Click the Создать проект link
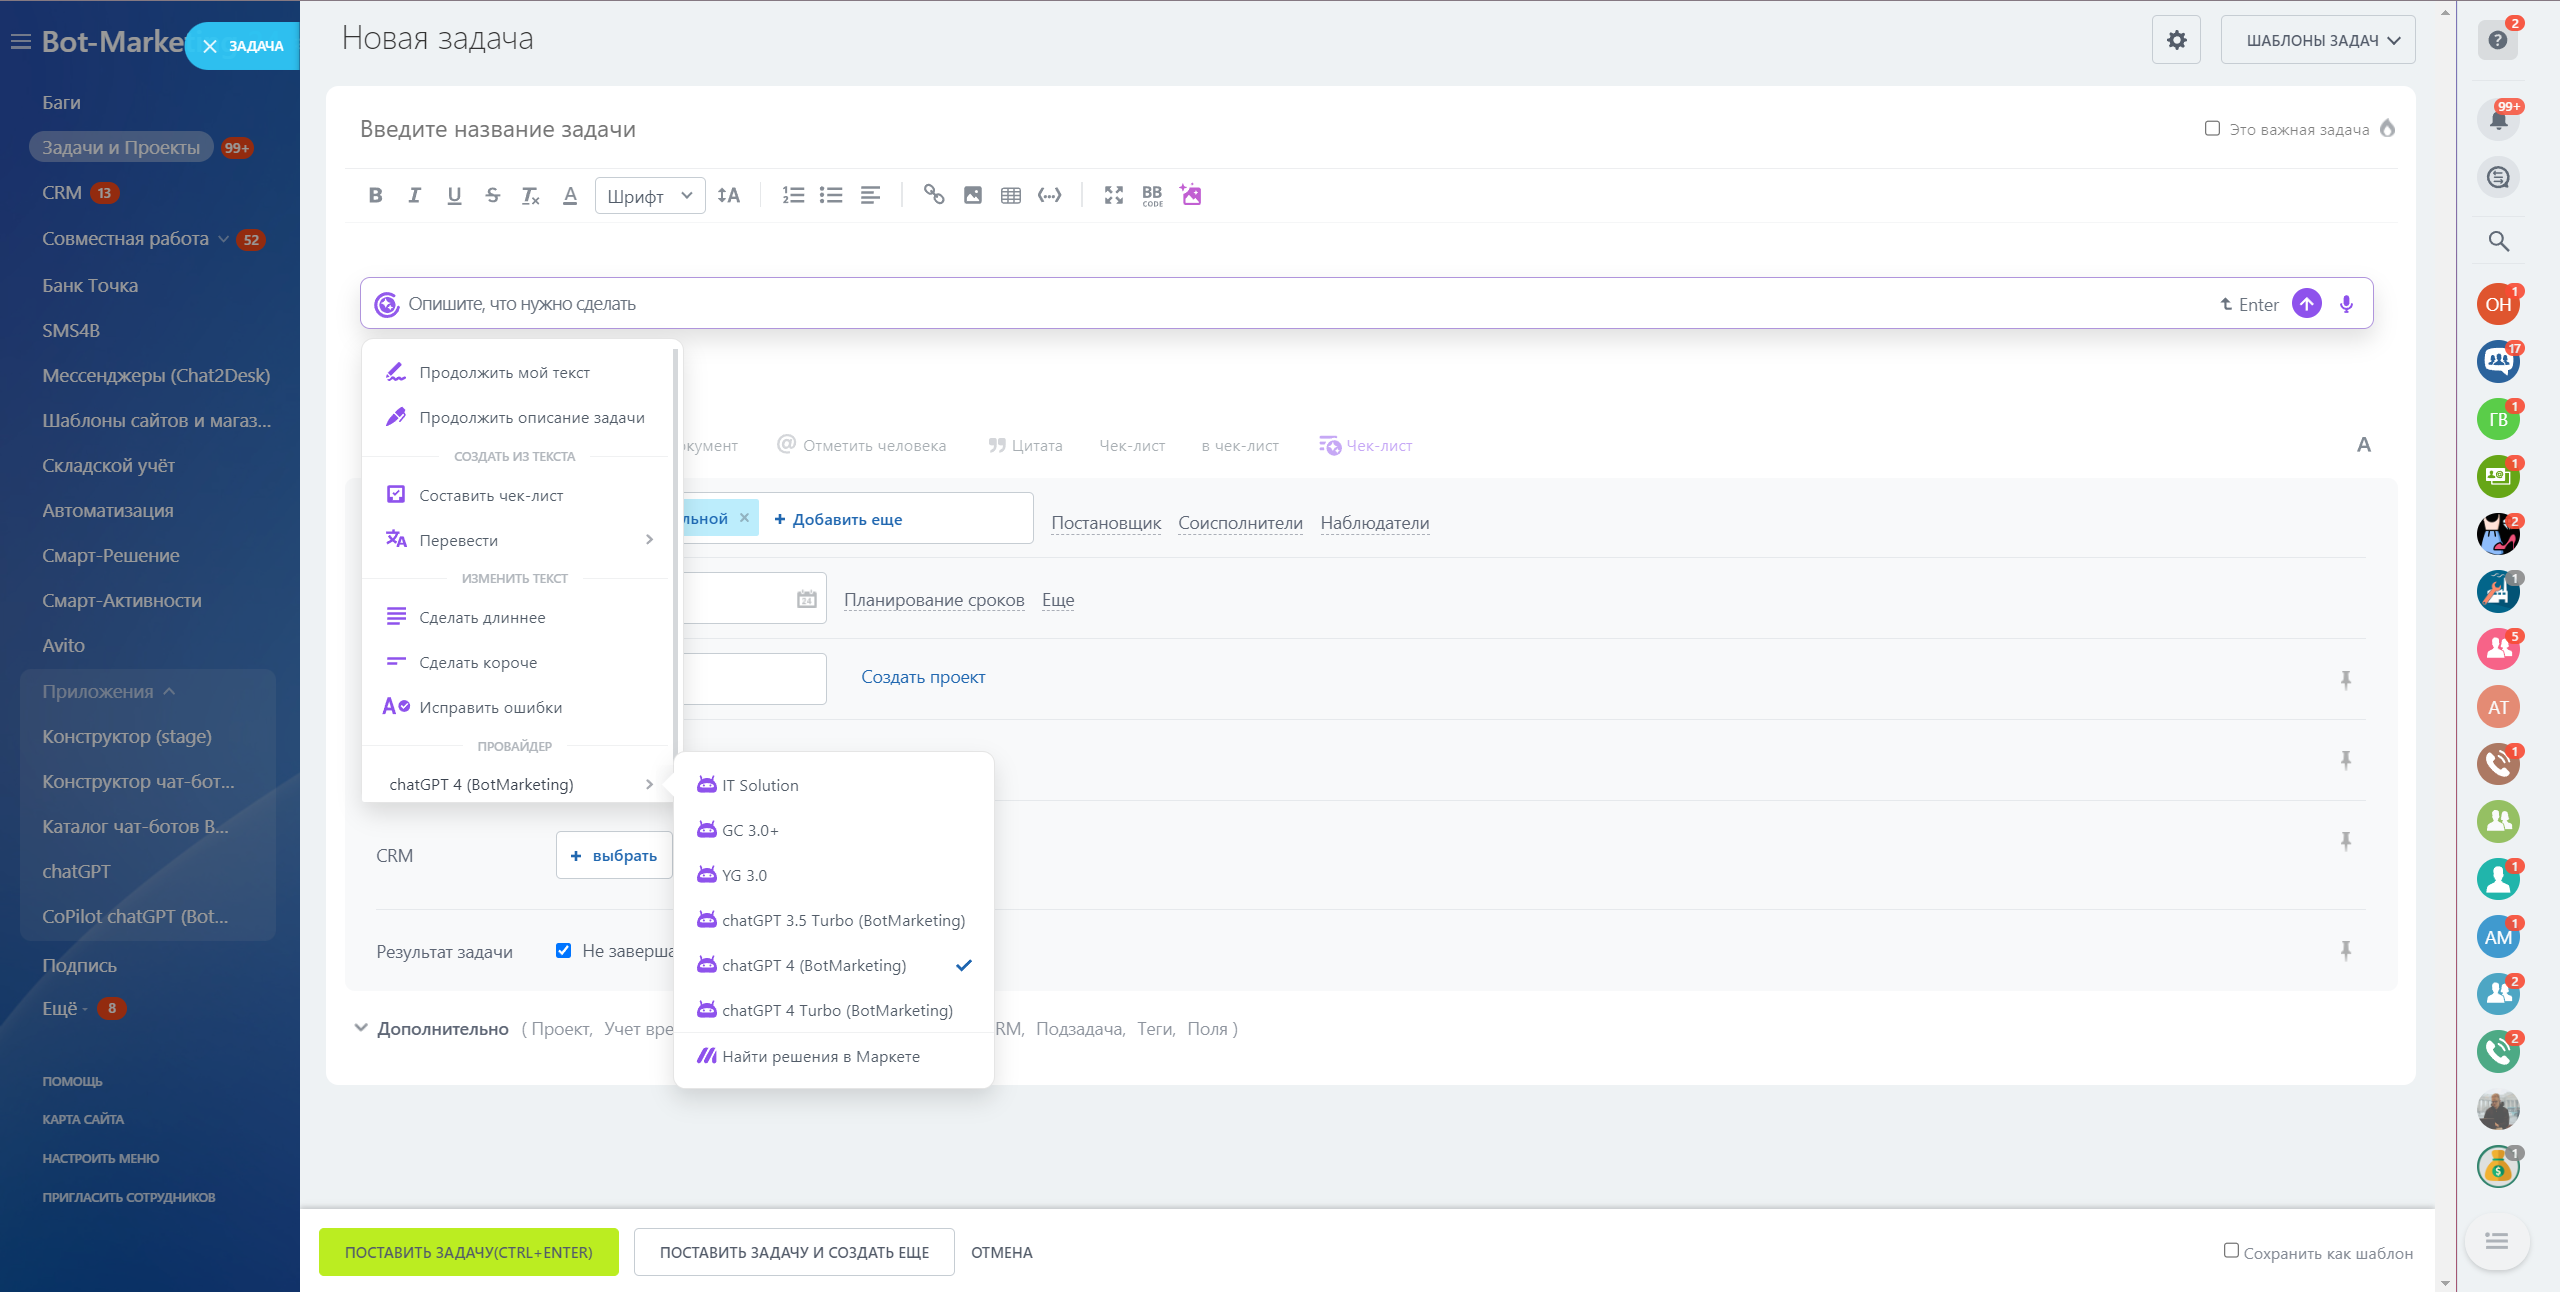Image resolution: width=2560 pixels, height=1292 pixels. 922,677
